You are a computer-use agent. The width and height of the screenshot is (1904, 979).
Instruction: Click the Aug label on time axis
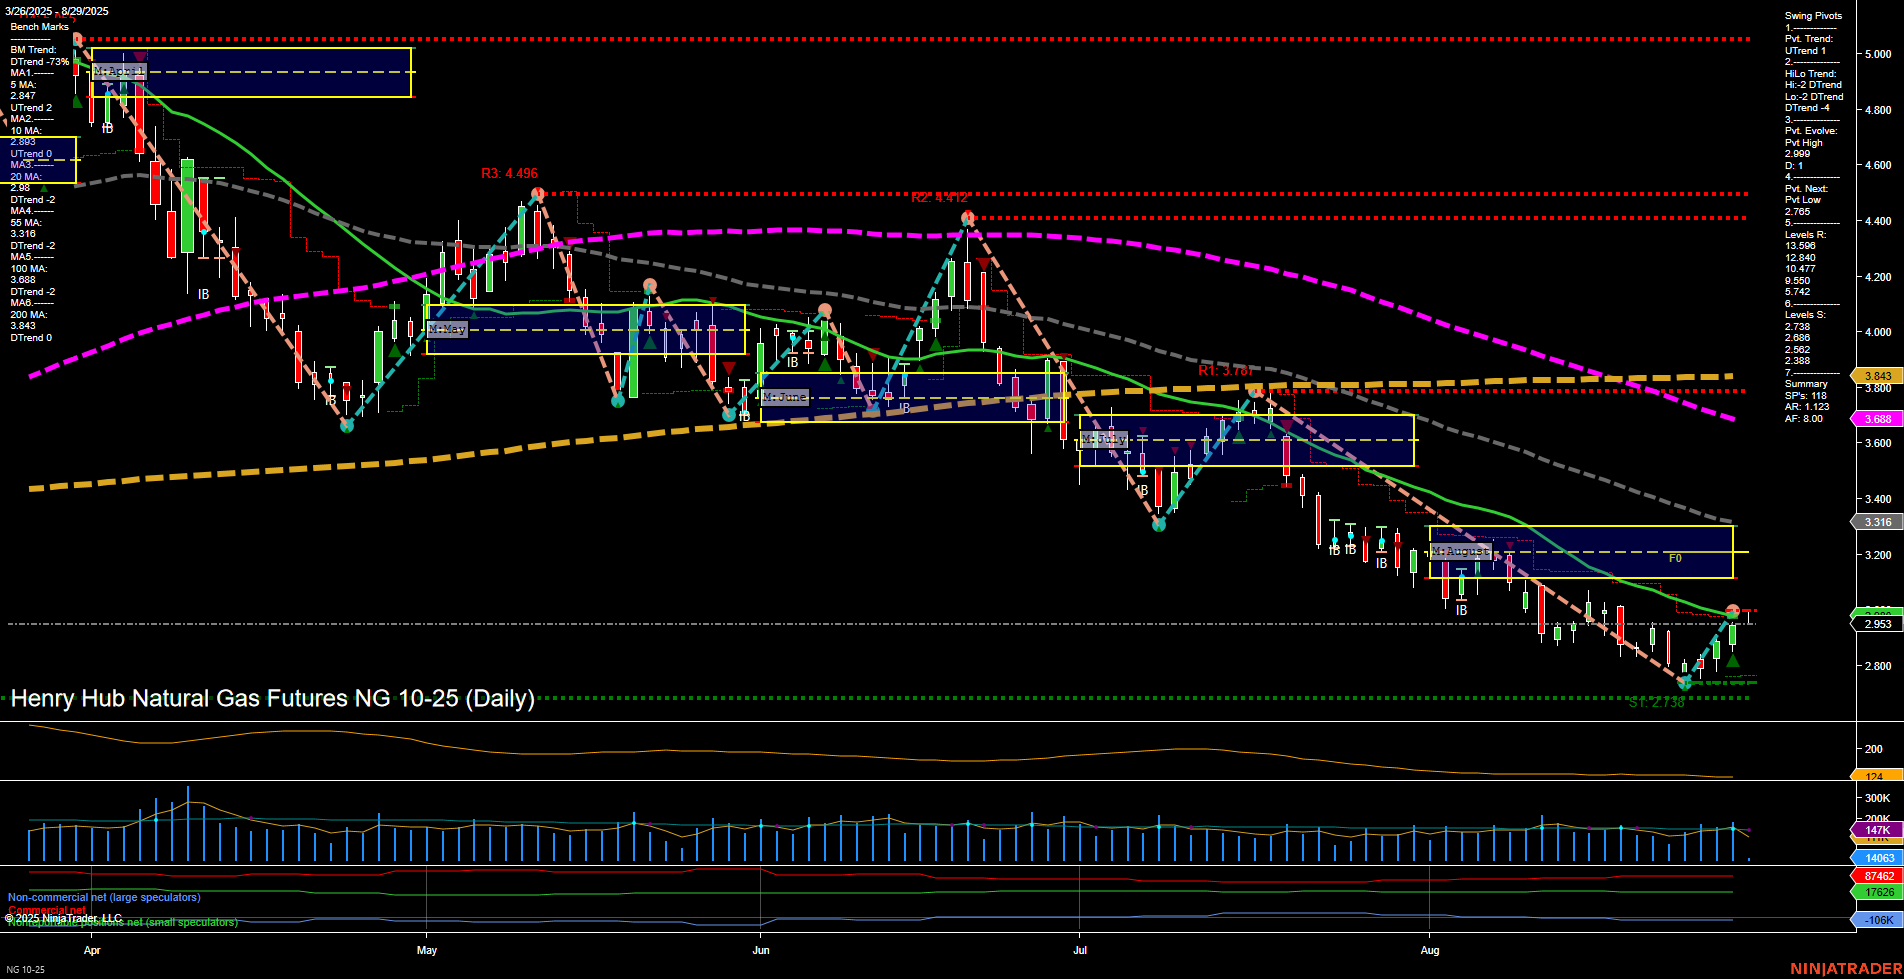click(x=1430, y=951)
